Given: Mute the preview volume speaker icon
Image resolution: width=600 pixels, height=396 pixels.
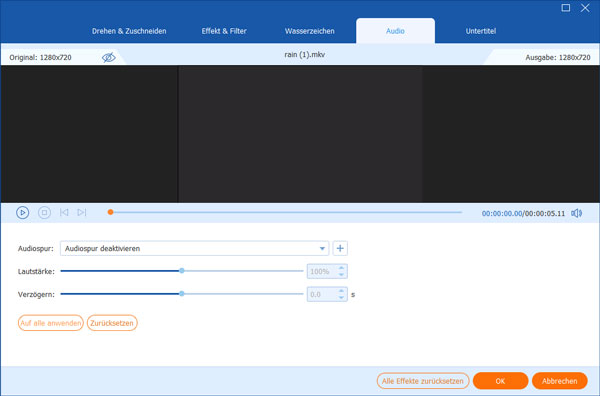Looking at the screenshot, I should (x=576, y=213).
